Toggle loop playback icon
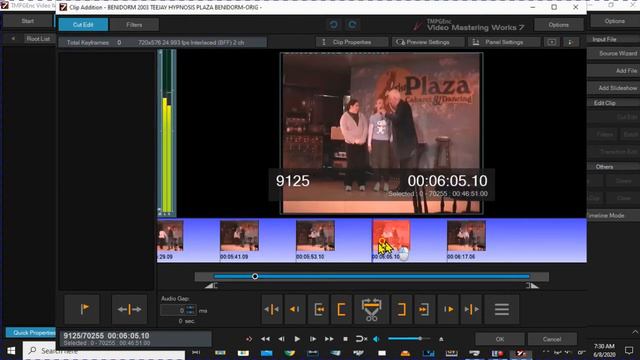The image size is (640, 360). [x=361, y=339]
